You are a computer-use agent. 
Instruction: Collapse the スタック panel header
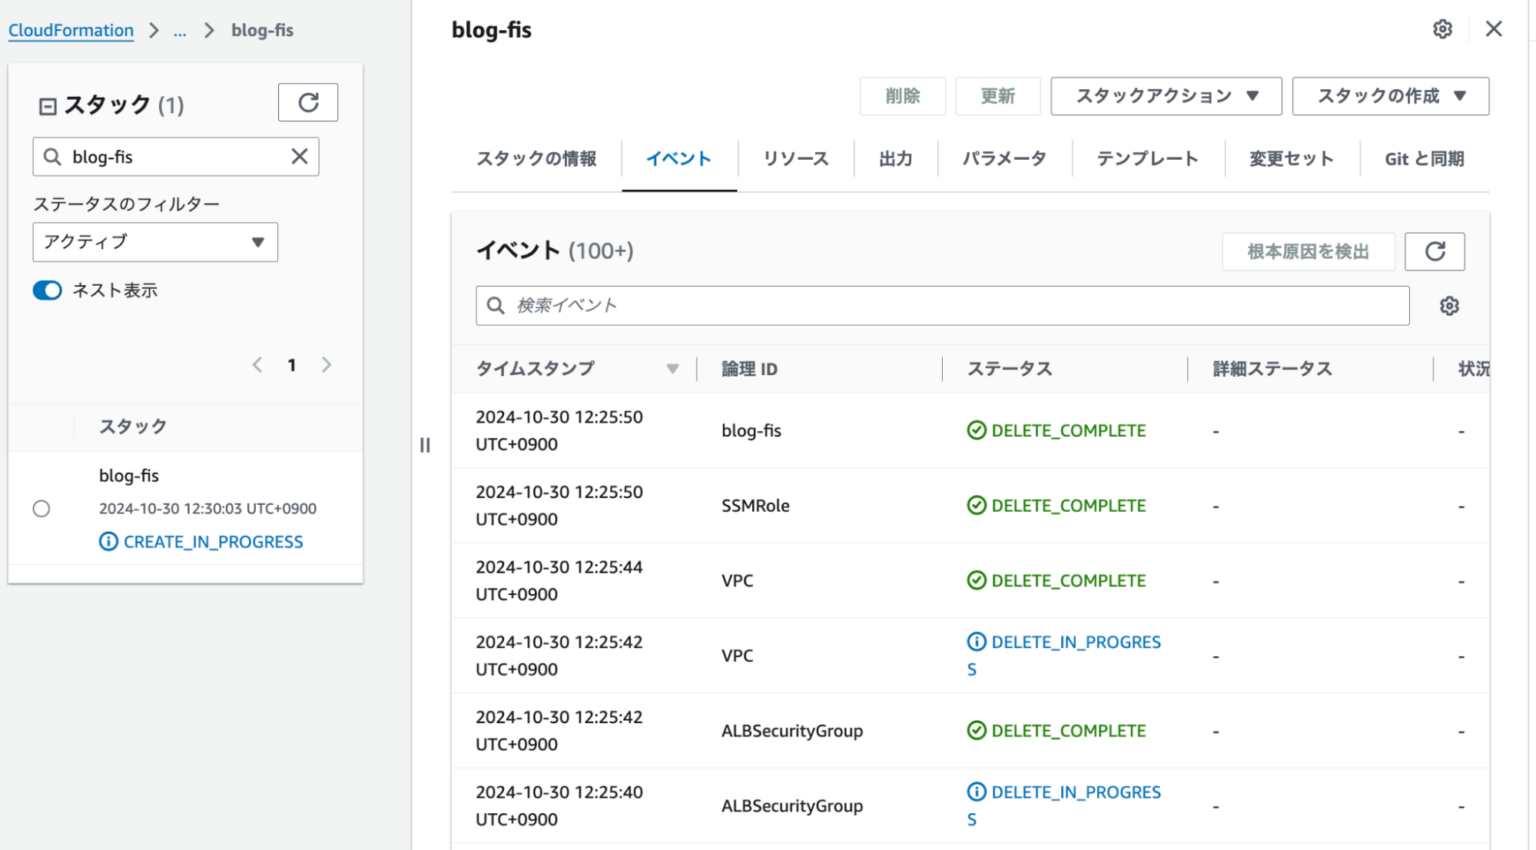[47, 104]
